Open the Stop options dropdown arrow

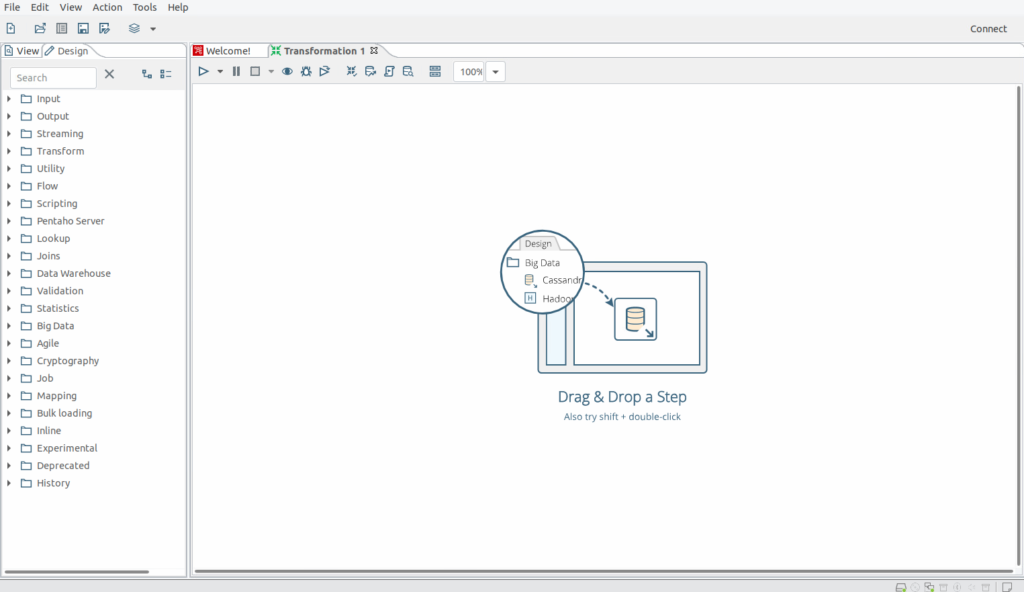pyautogui.click(x=271, y=72)
